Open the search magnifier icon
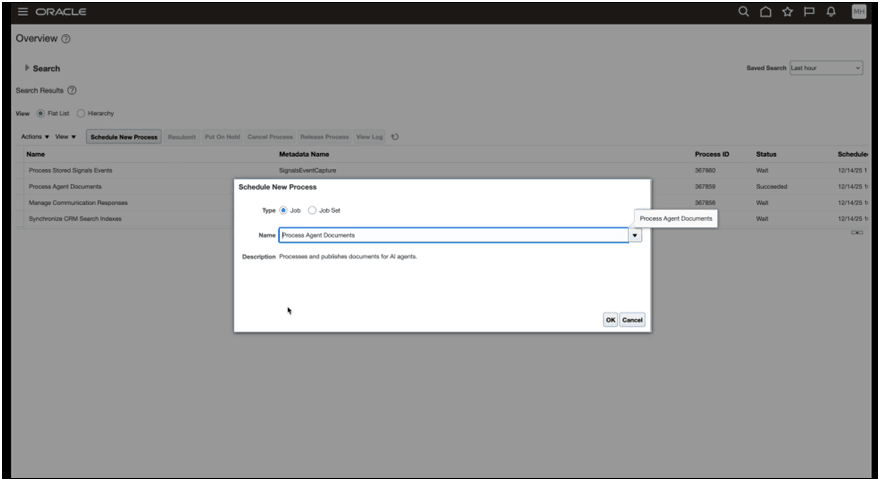This screenshot has height=481, width=880. [743, 12]
